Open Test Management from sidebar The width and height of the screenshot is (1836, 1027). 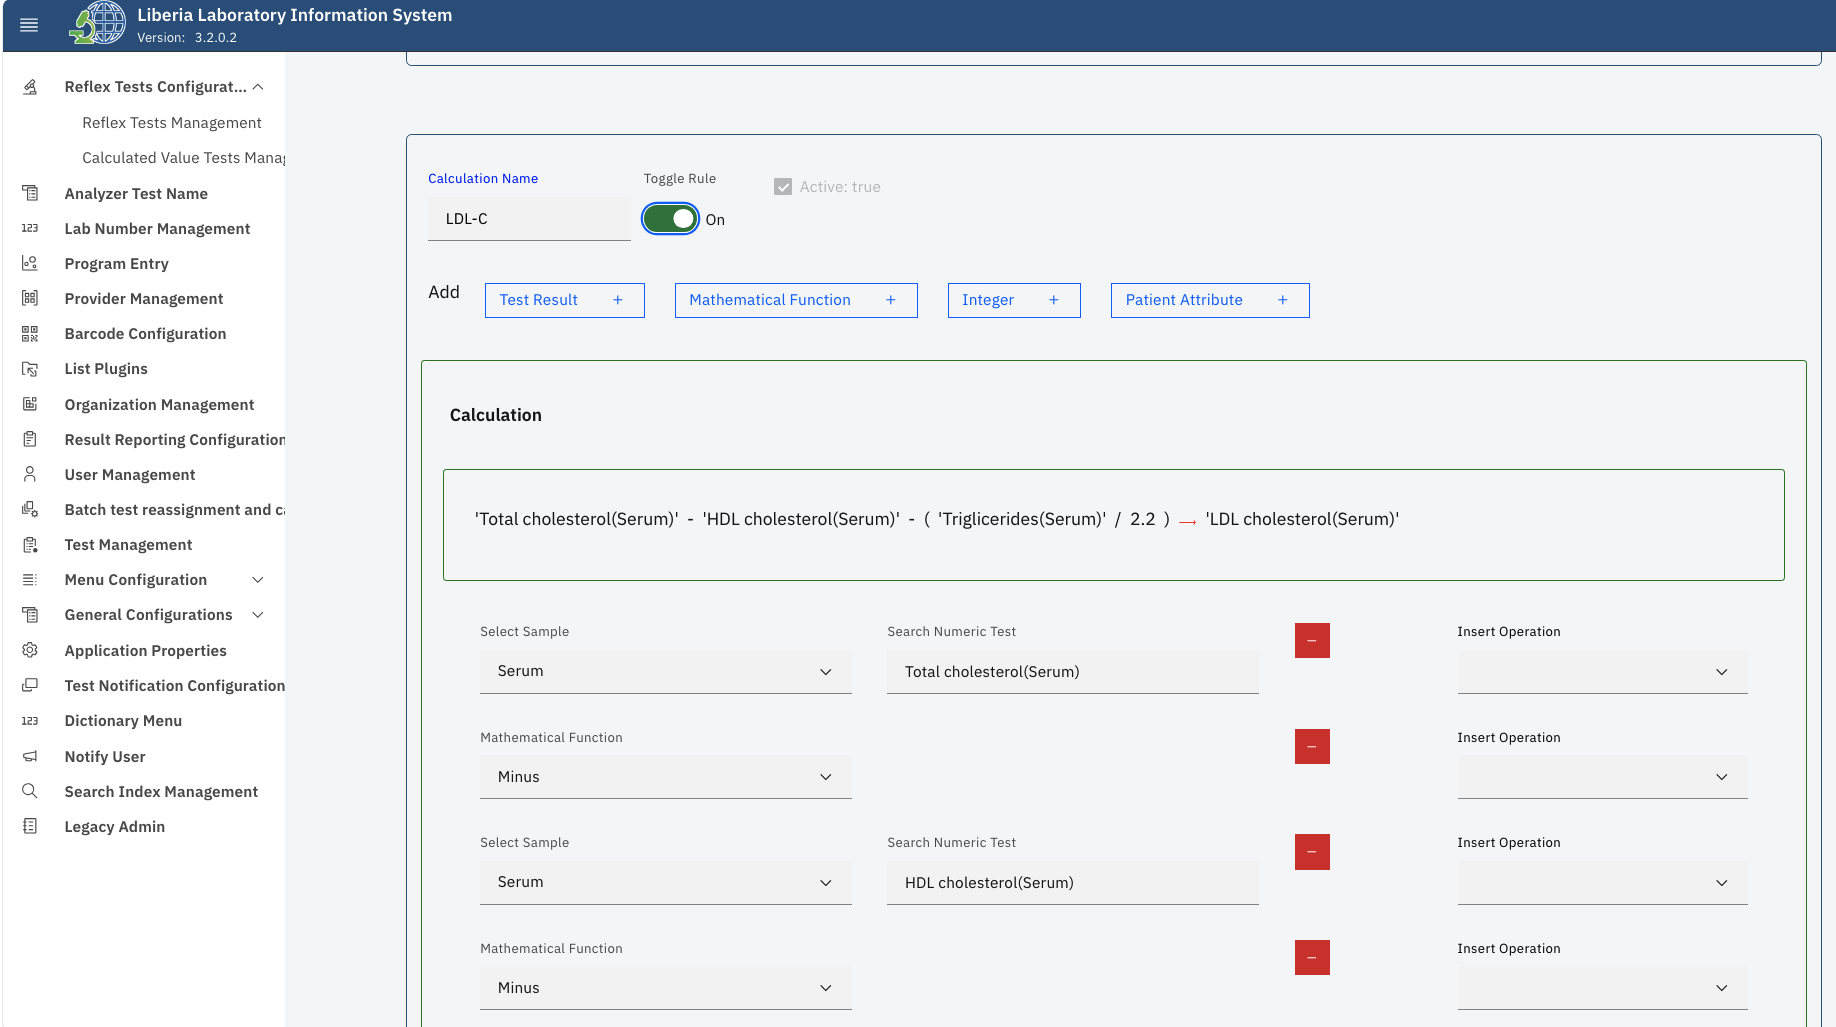coord(128,545)
